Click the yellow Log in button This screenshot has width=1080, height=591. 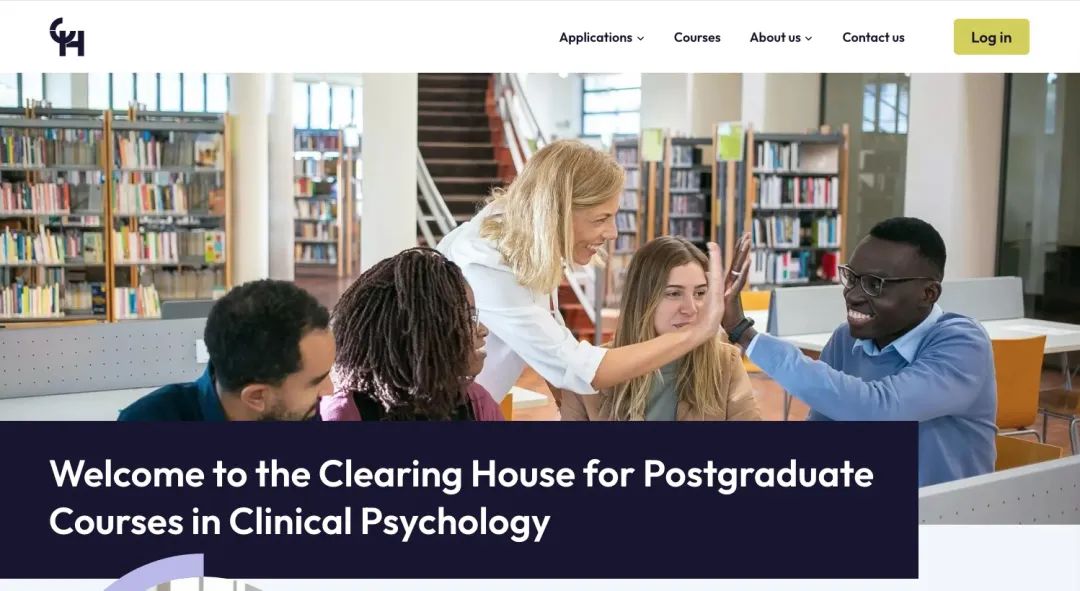pos(991,37)
